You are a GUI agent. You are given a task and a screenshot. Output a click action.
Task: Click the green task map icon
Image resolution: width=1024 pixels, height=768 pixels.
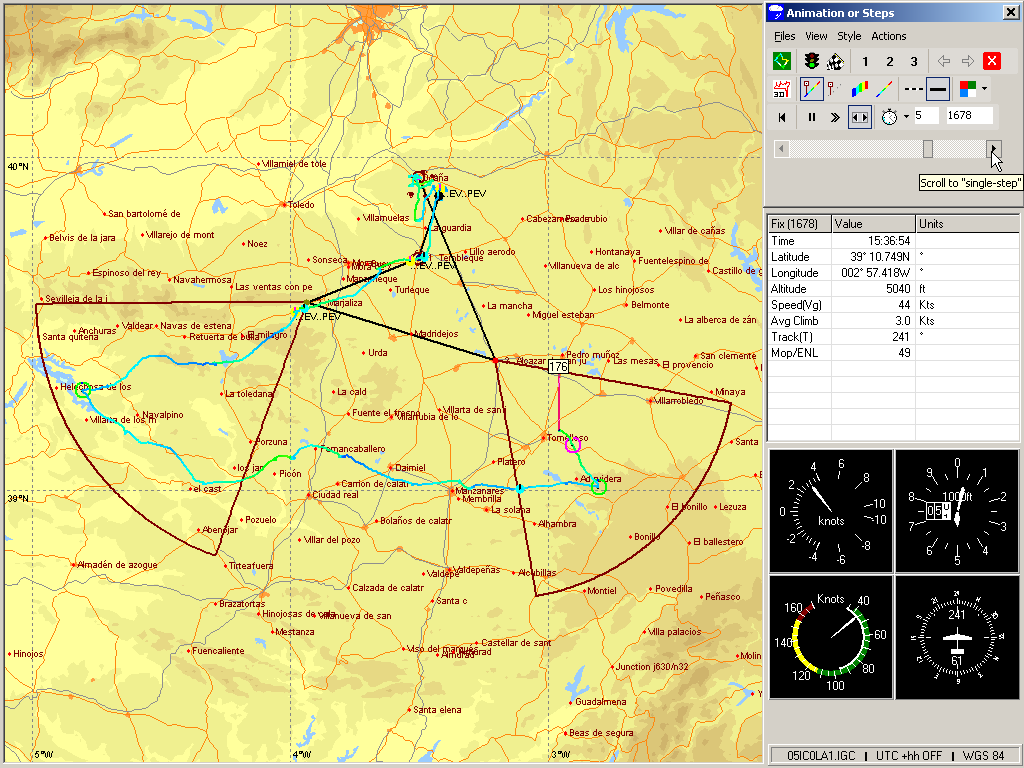coord(782,61)
